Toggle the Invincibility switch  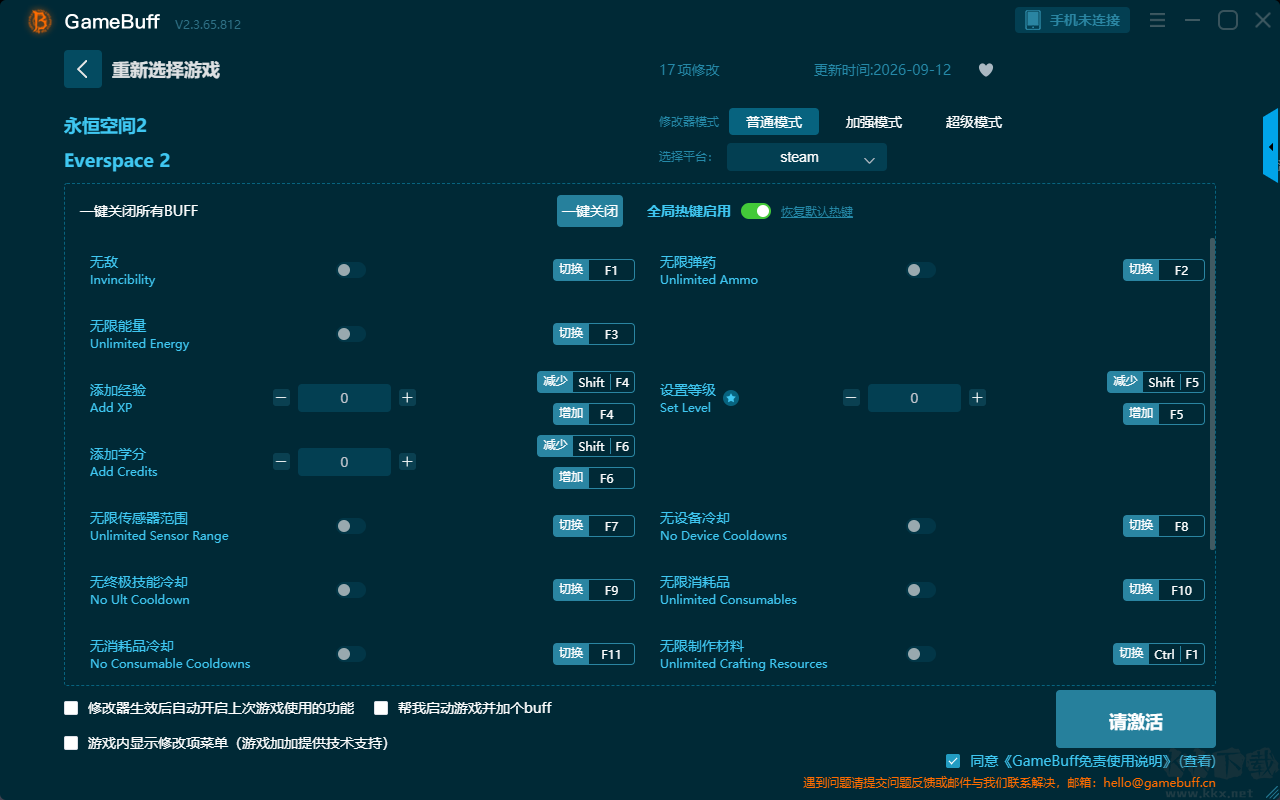pyautogui.click(x=351, y=270)
